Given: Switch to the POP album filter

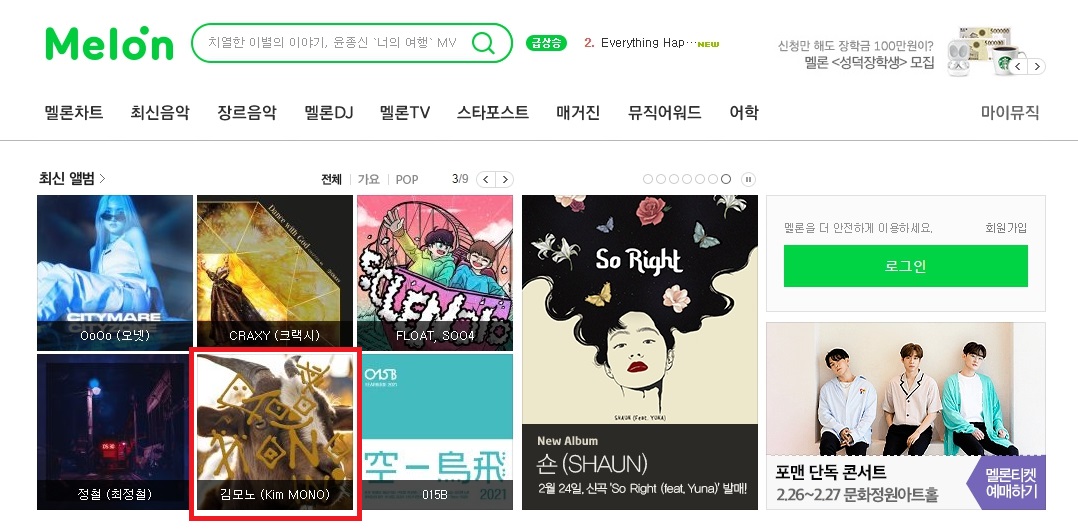Looking at the screenshot, I should pos(407,180).
